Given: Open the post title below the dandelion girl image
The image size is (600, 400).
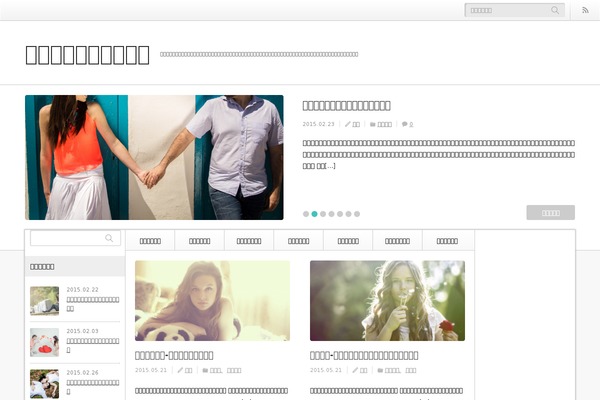Looking at the screenshot, I should (x=364, y=355).
